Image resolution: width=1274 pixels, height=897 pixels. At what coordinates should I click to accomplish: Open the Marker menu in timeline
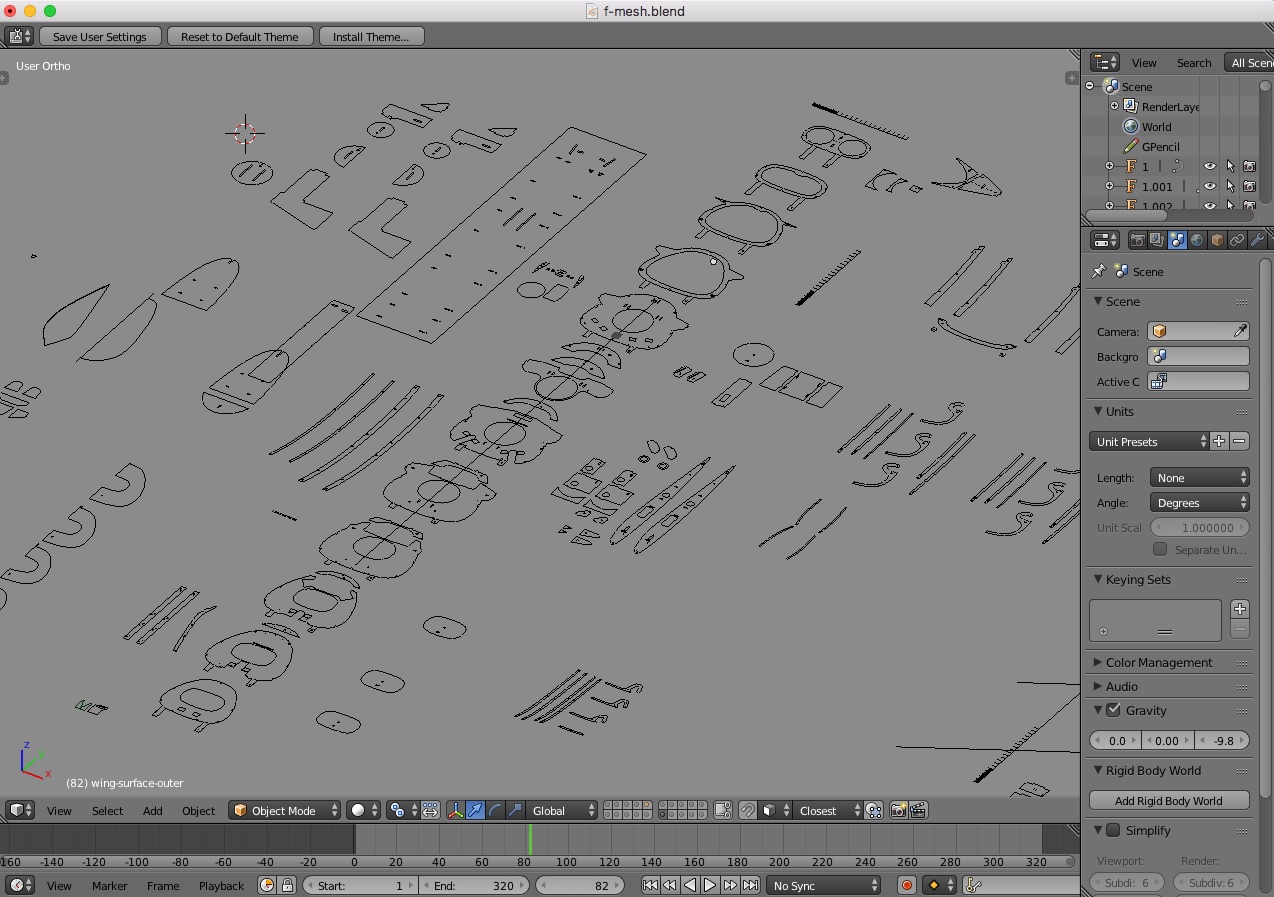coord(109,885)
